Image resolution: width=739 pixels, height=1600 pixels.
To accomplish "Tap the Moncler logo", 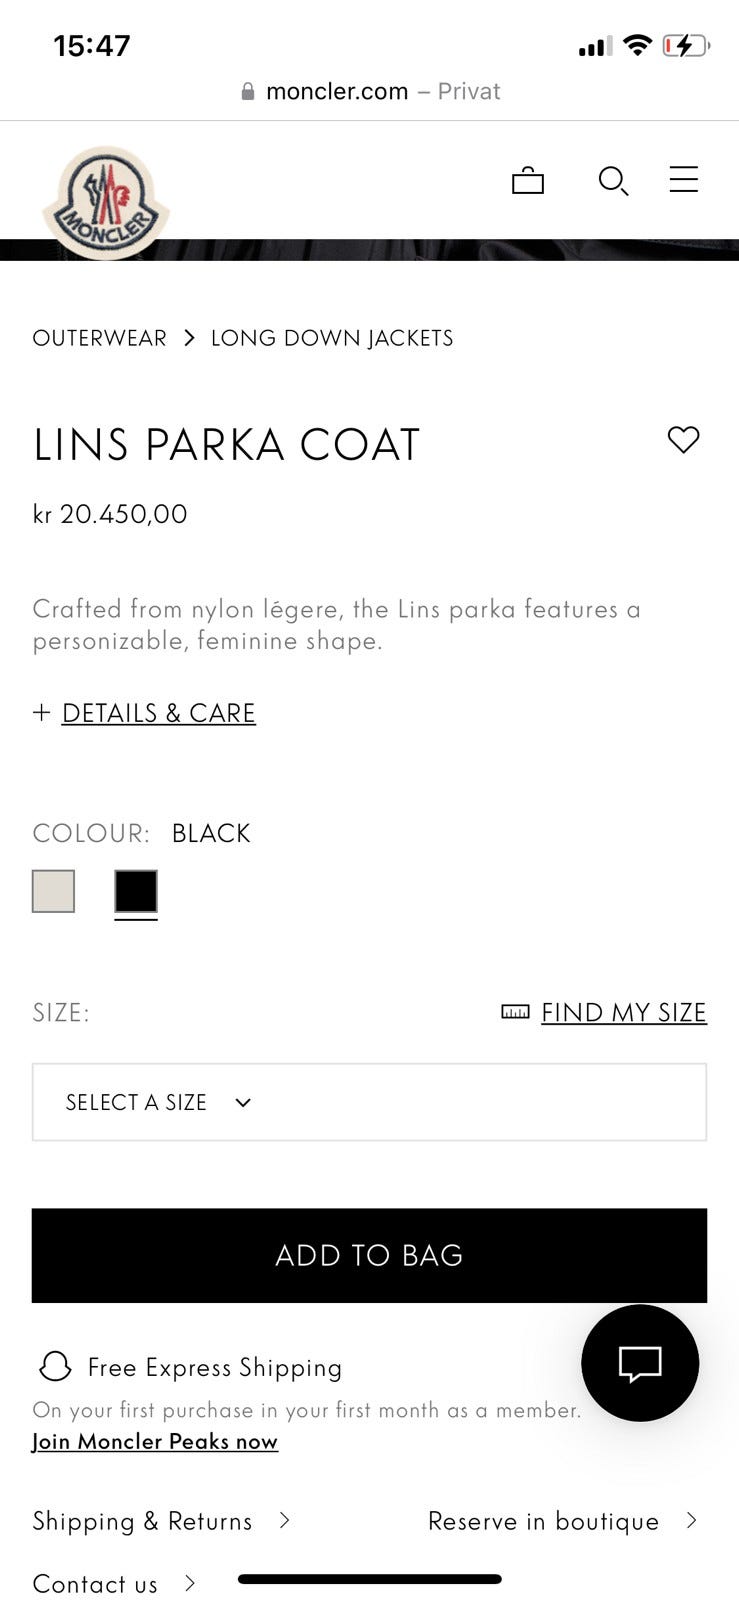I will point(105,203).
